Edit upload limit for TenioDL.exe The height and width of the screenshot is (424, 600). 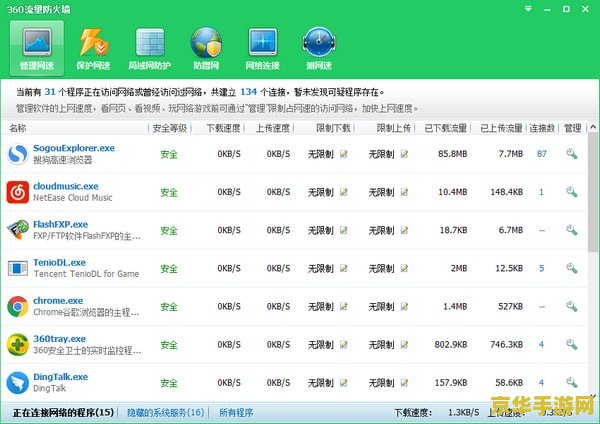click(404, 268)
